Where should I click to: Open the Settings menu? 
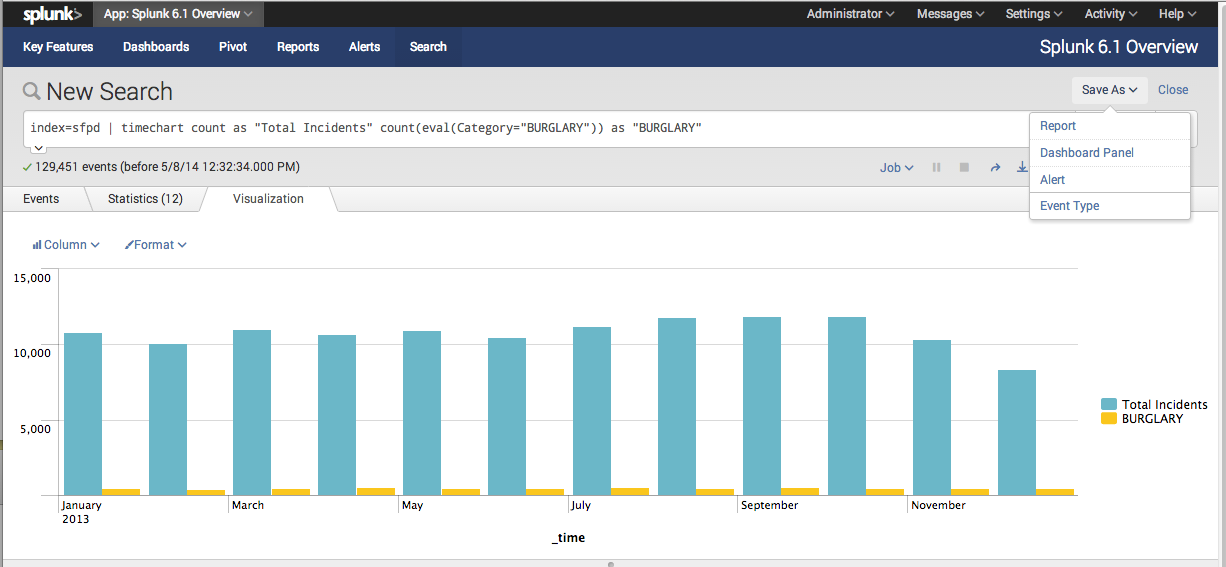1034,14
